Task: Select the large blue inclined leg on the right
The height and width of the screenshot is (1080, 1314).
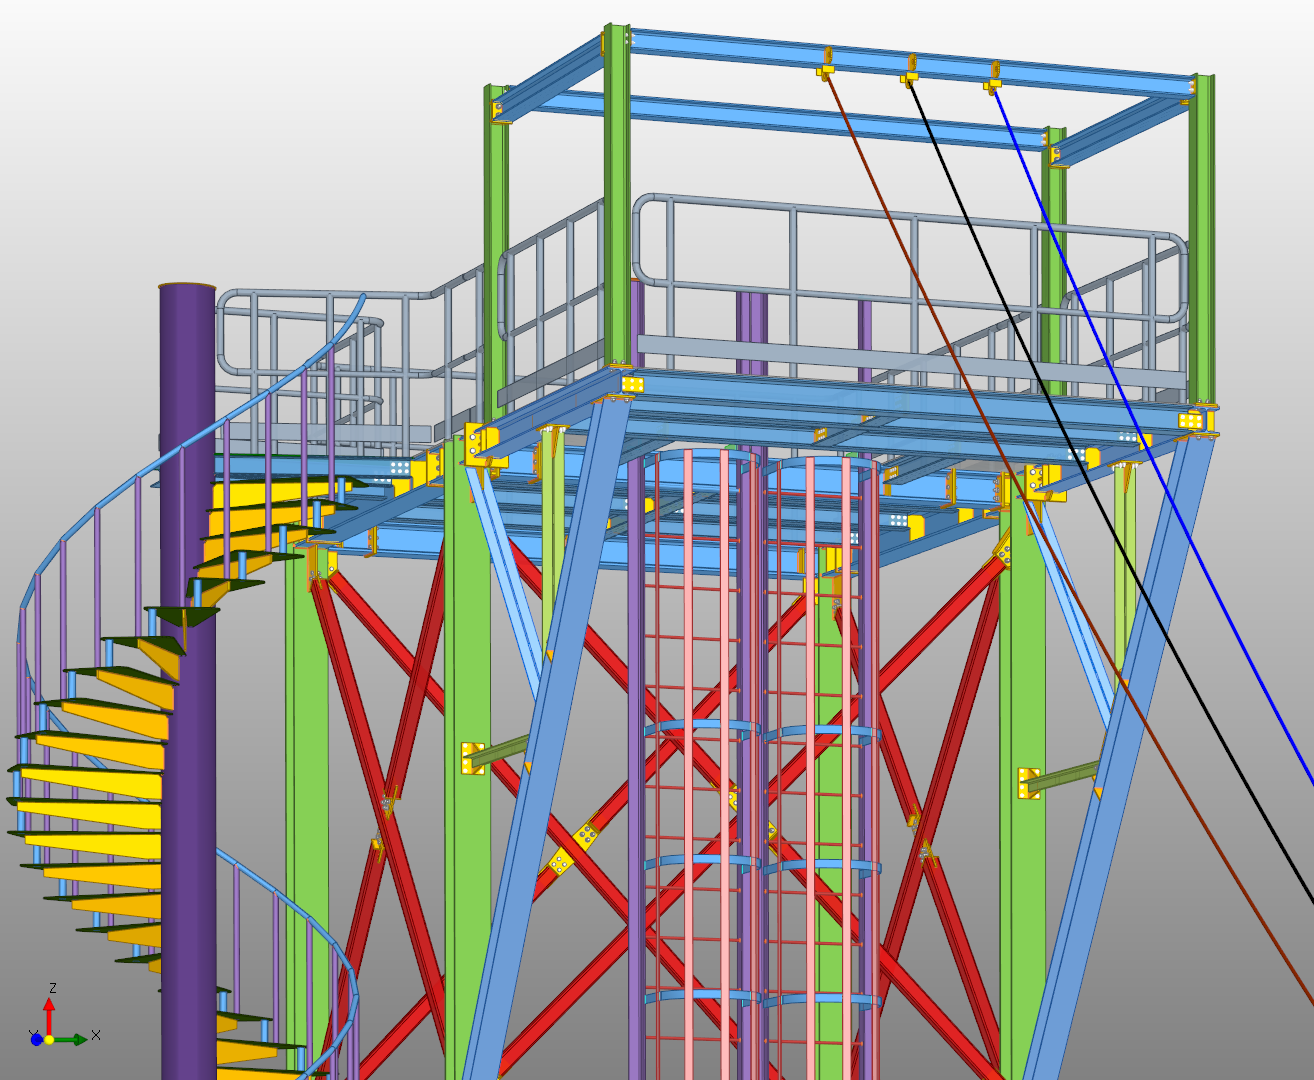Action: [x=1120, y=800]
